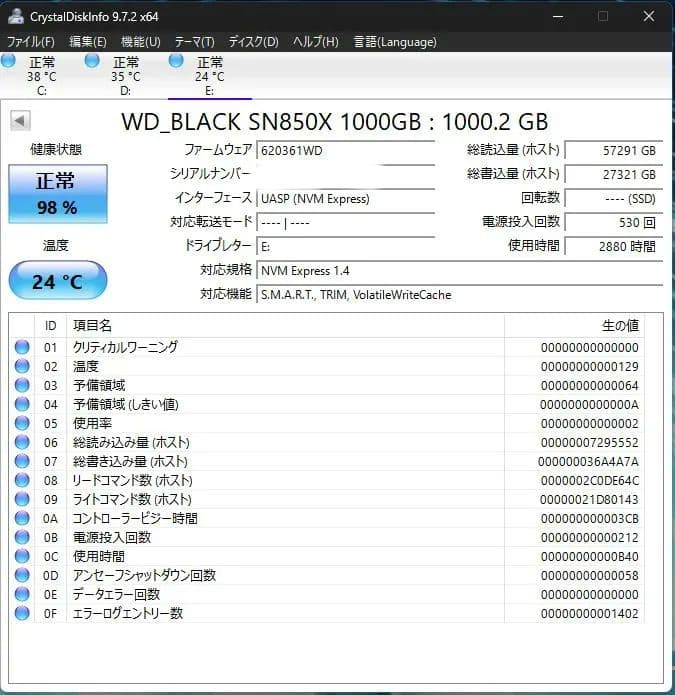675x695 pixels.
Task: Click the blue orb in ID 0C 使用時間 row
Action: click(22, 556)
